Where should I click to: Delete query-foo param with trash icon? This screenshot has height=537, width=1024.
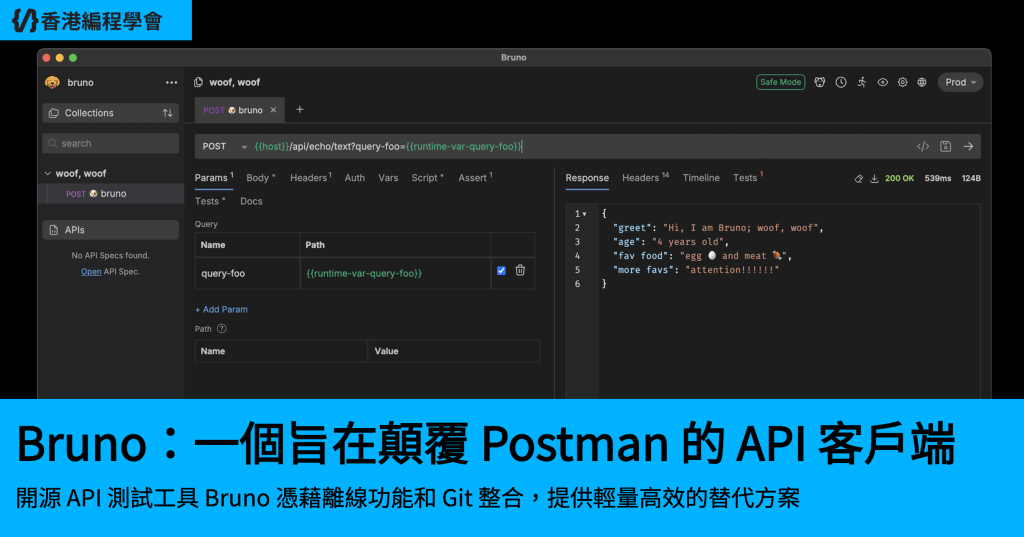[x=520, y=270]
